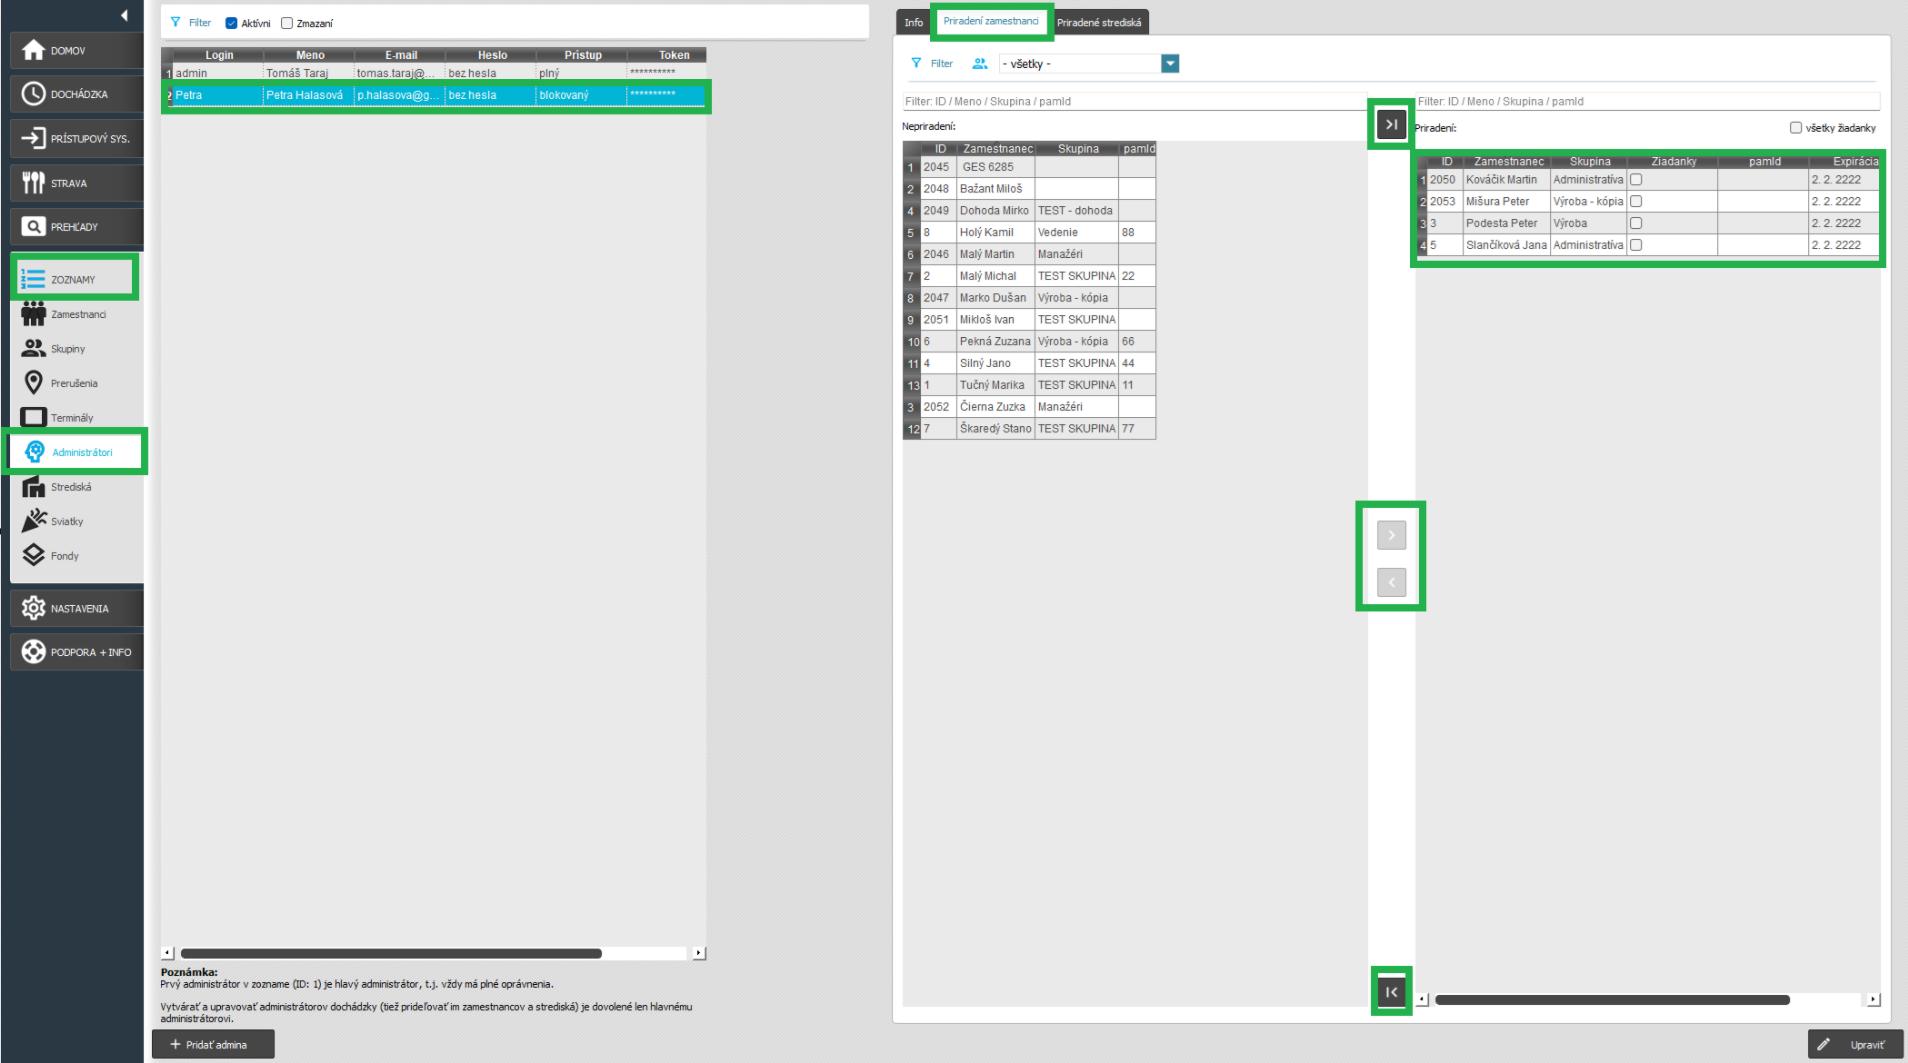Image resolution: width=1908 pixels, height=1063 pixels.
Task: Switch to the Info tab
Action: click(x=913, y=22)
